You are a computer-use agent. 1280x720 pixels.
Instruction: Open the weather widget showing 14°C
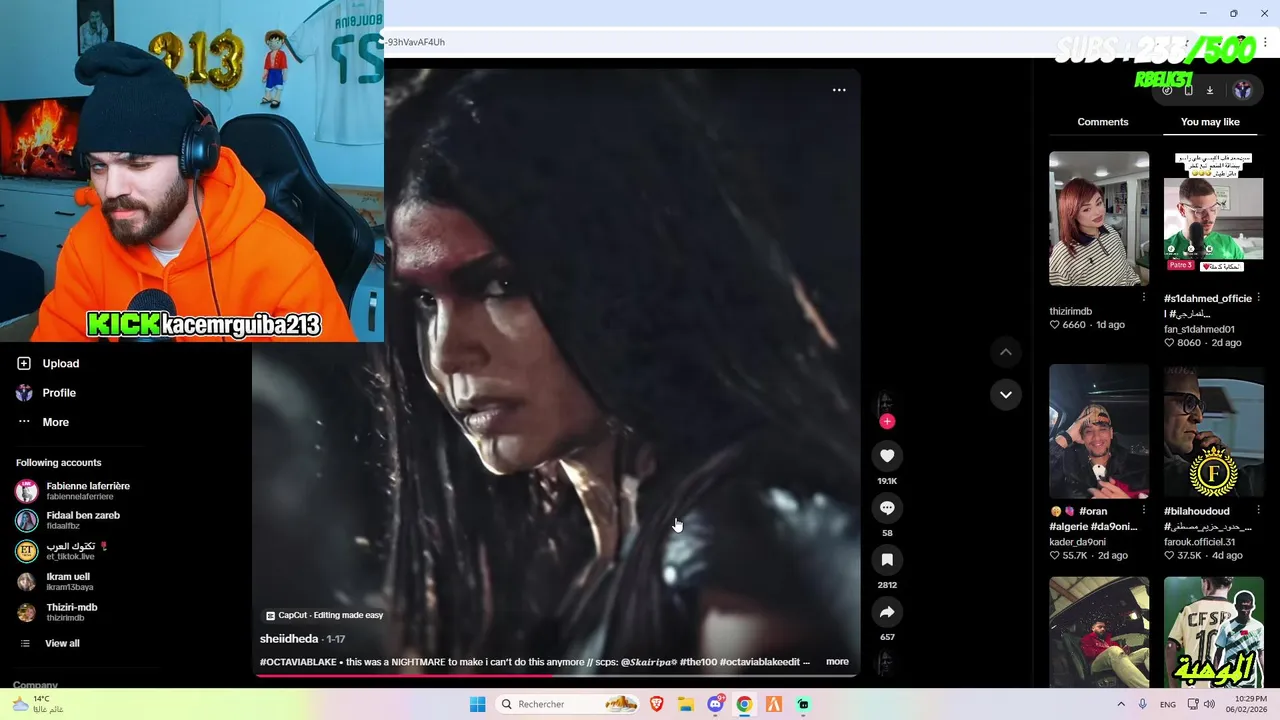pos(37,704)
